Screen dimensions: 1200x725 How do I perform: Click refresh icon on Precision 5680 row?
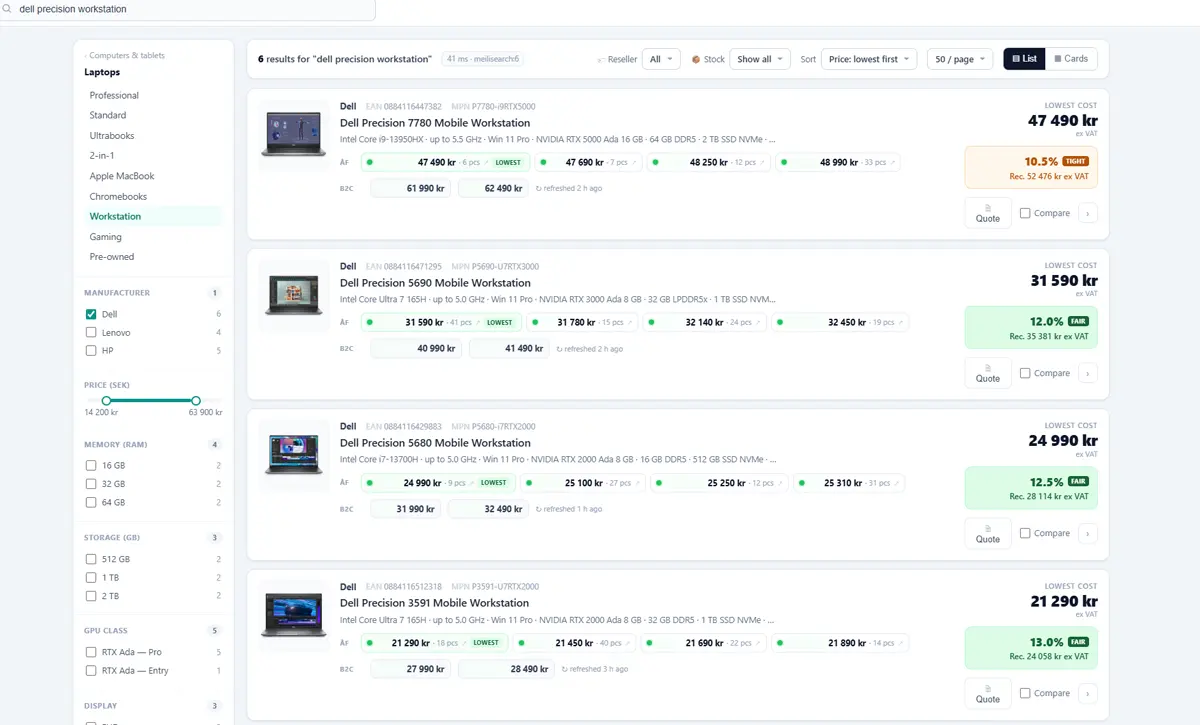tap(538, 509)
